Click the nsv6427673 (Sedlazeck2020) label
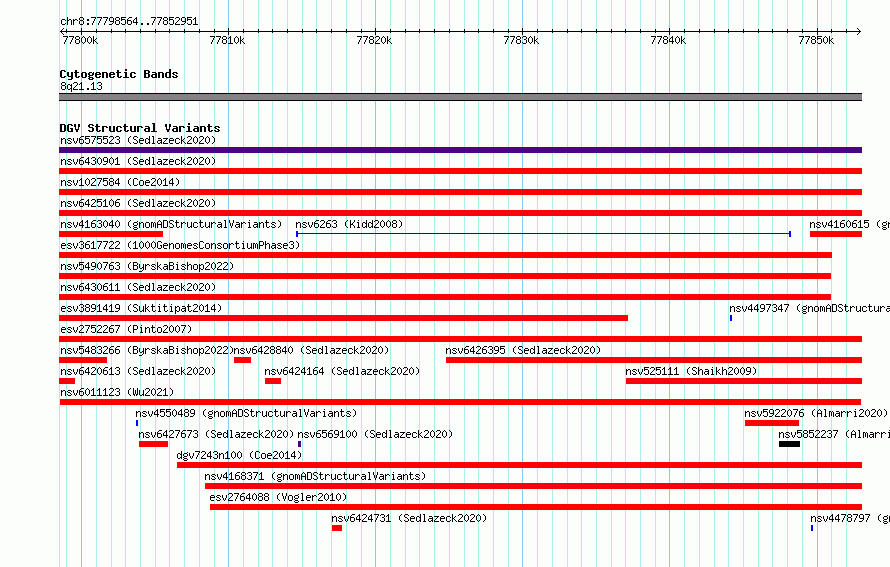This screenshot has height=567, width=890. pos(216,434)
